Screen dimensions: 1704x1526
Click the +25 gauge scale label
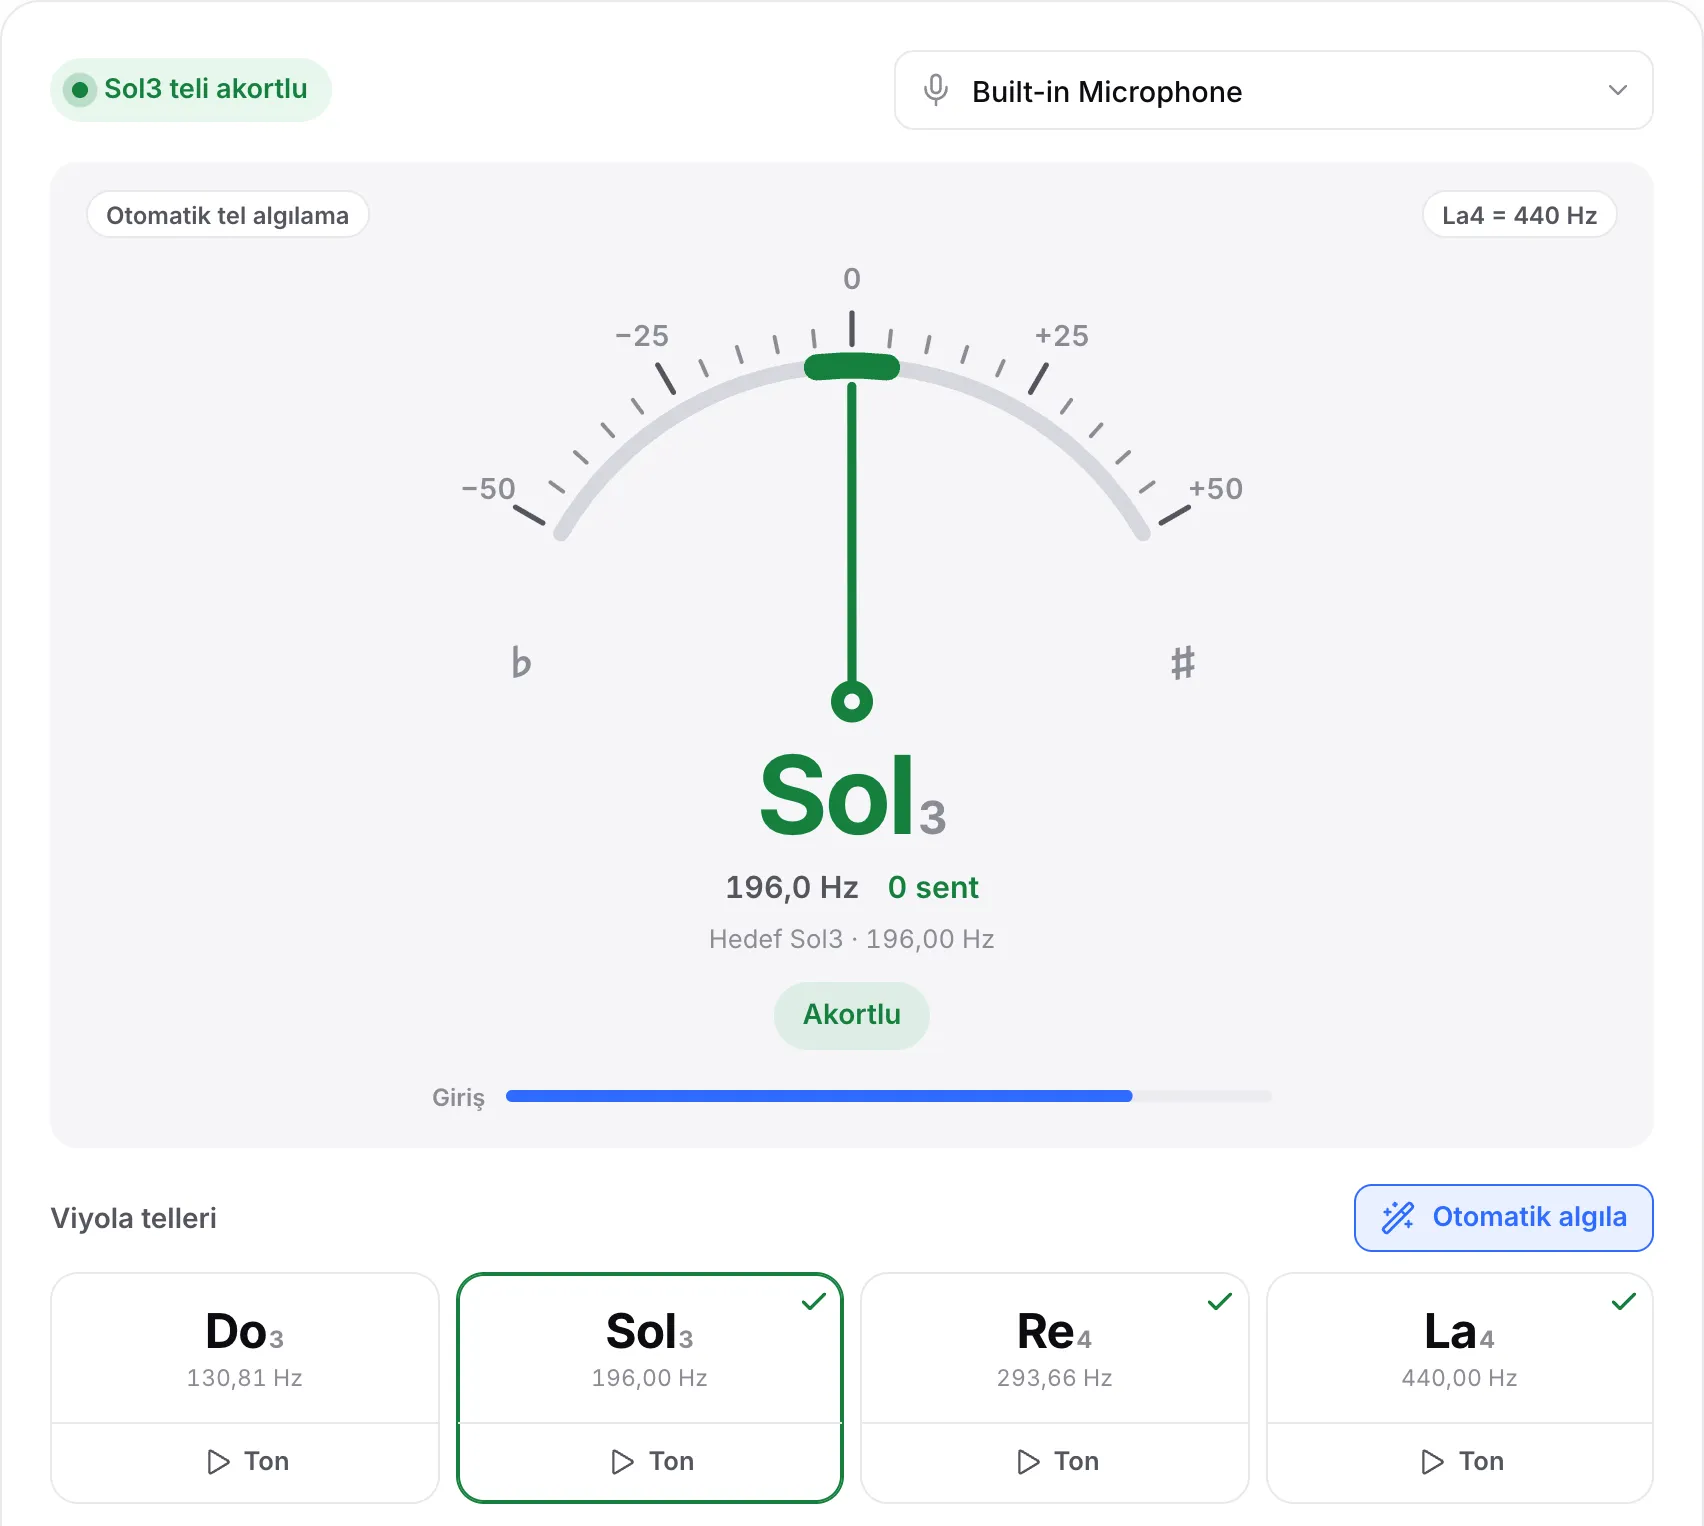click(1062, 335)
